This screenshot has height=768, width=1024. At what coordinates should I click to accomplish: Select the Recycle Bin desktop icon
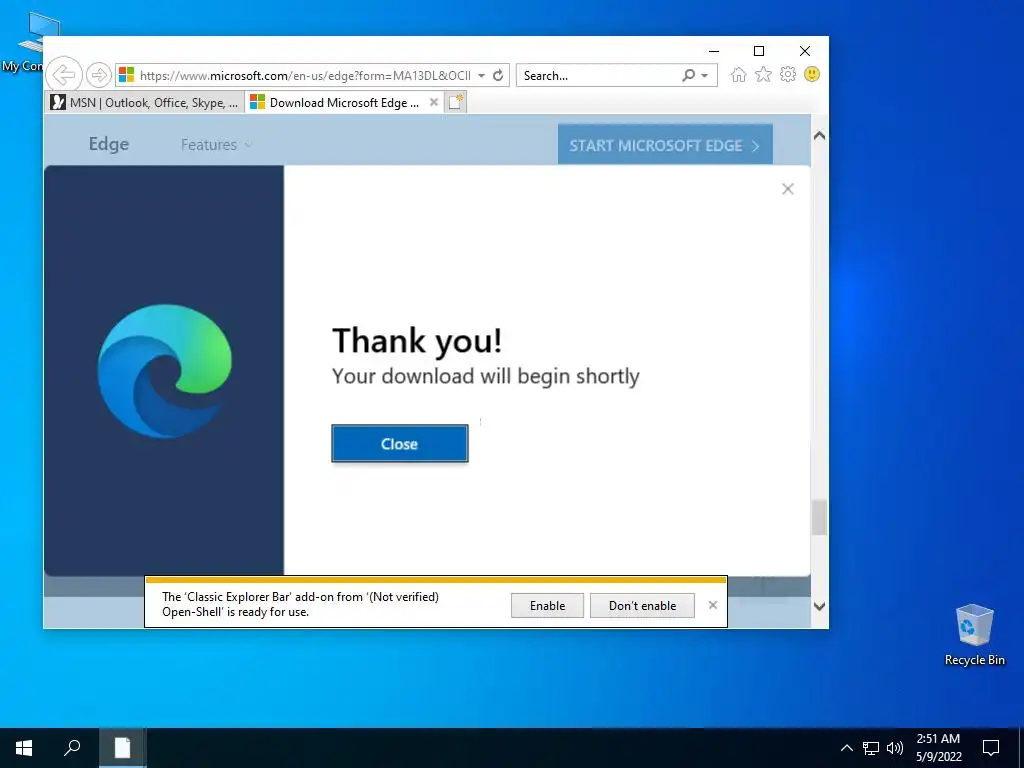point(974,635)
